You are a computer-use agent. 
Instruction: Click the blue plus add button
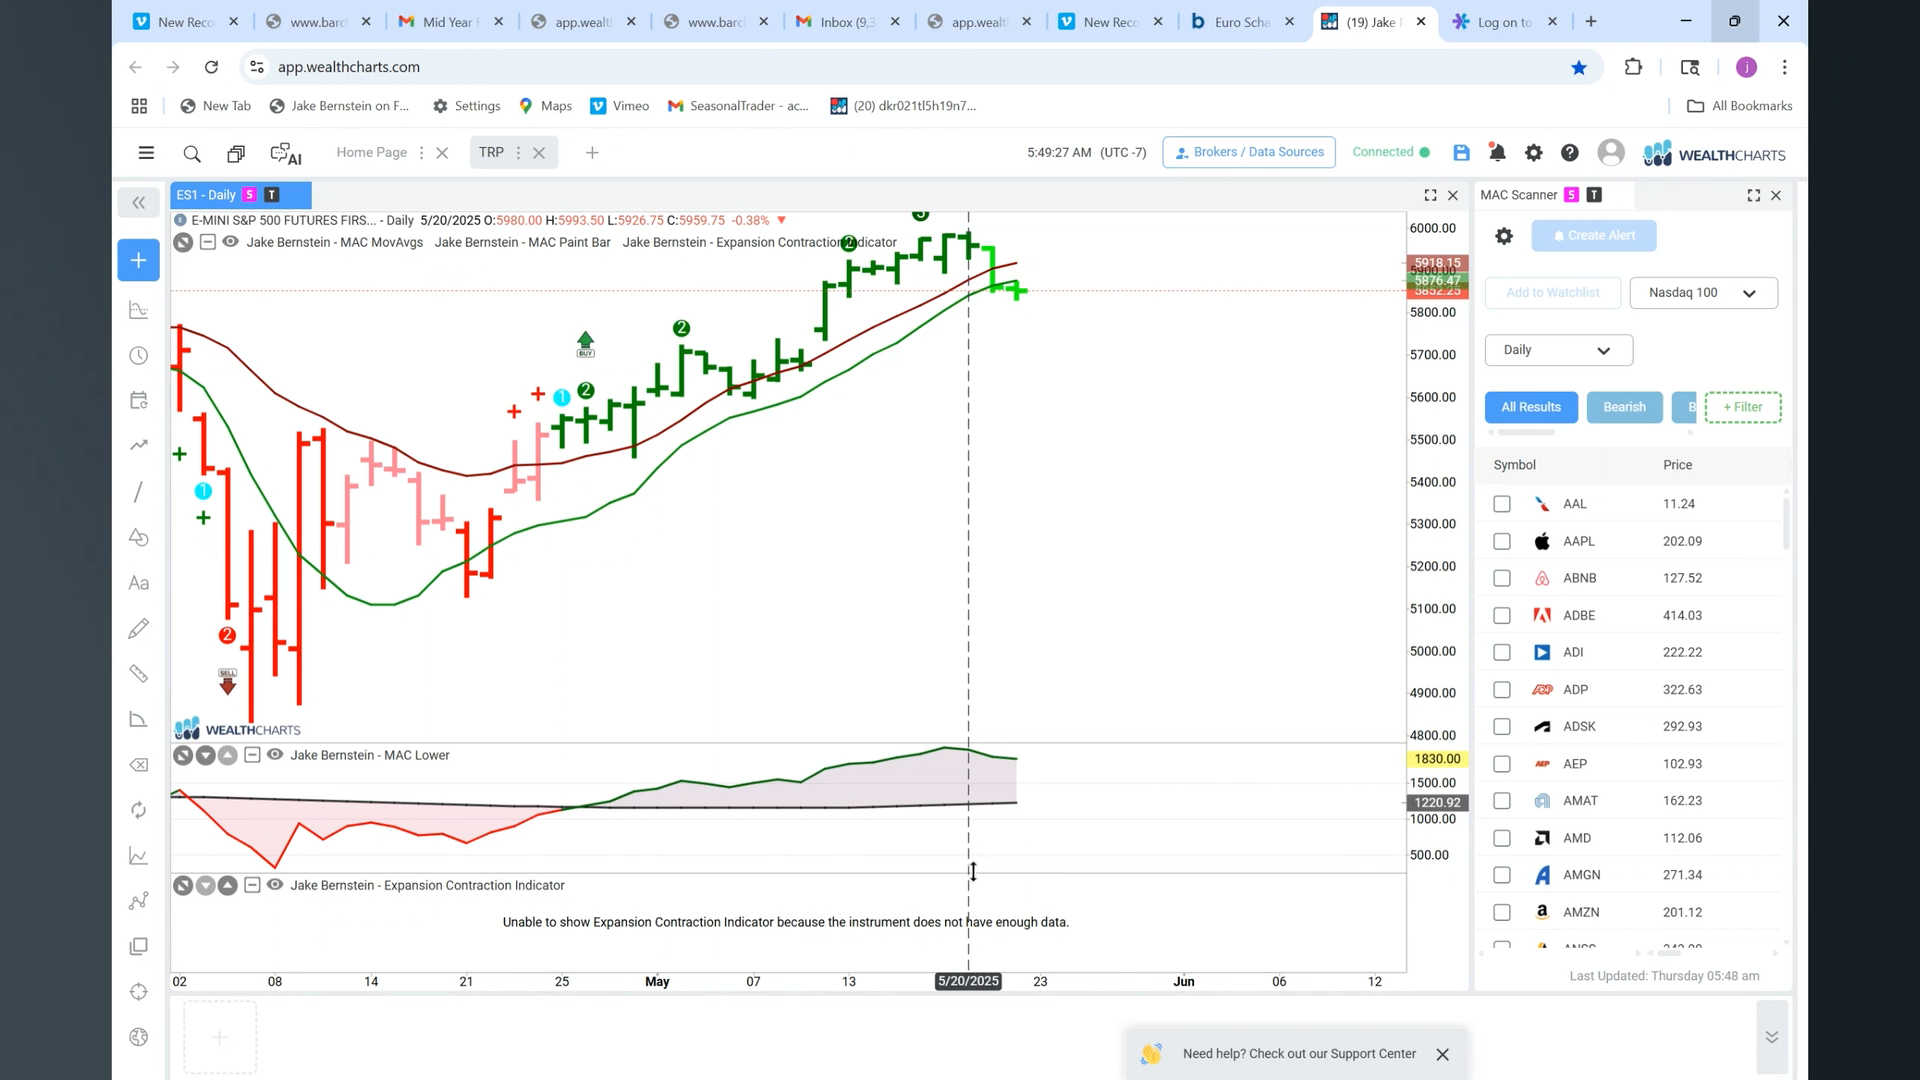pos(139,260)
